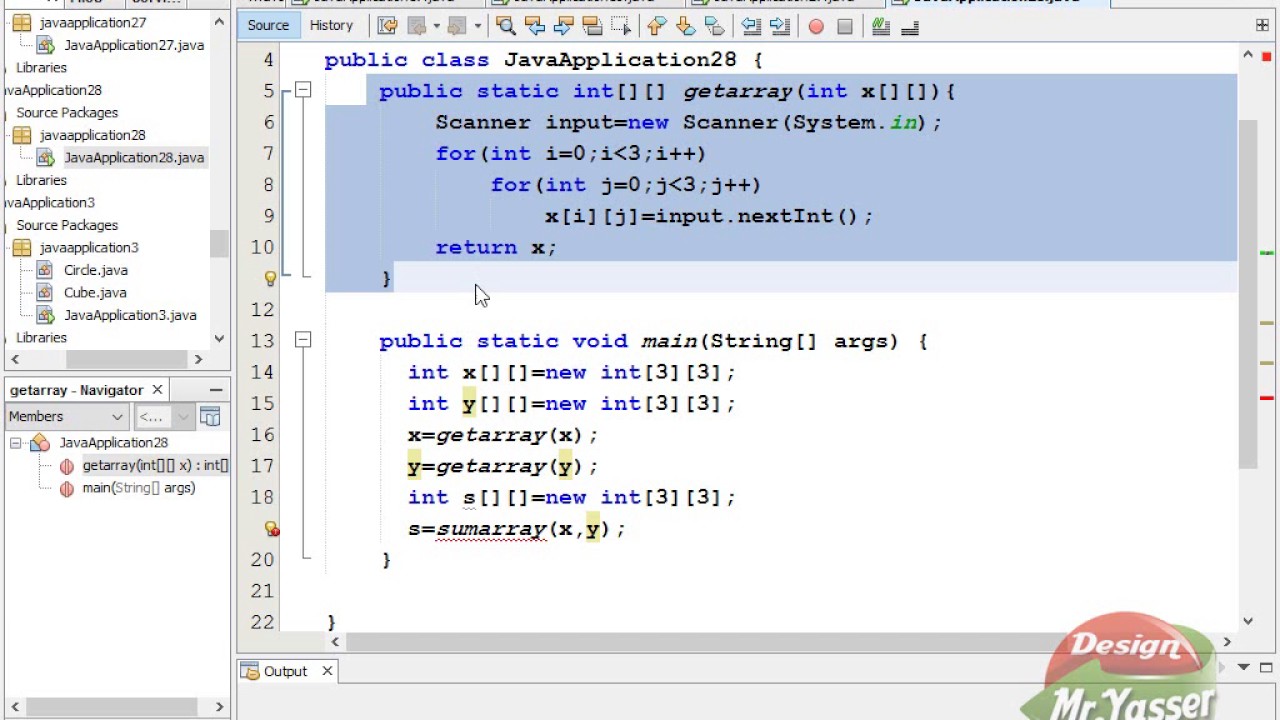Minimize the Navigator panel
Viewport: 1280px width, 720px height.
point(216,390)
